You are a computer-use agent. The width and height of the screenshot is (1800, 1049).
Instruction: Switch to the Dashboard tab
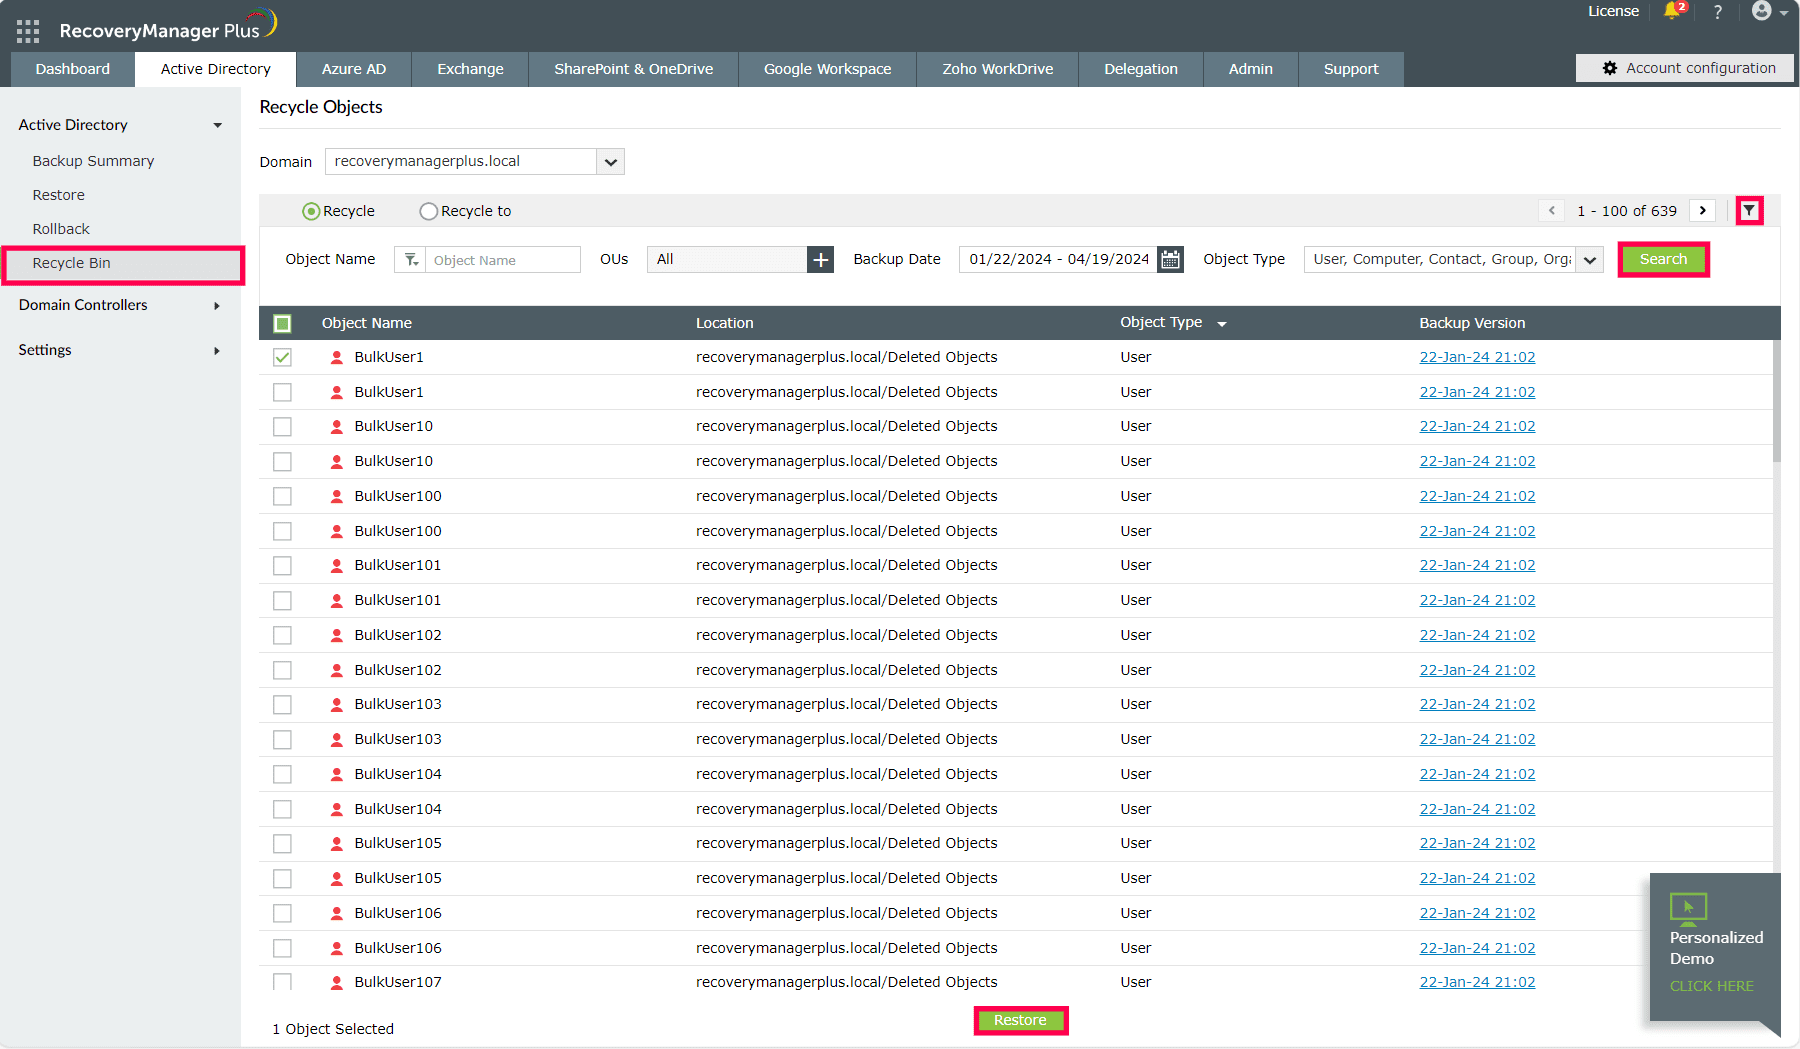click(x=73, y=69)
